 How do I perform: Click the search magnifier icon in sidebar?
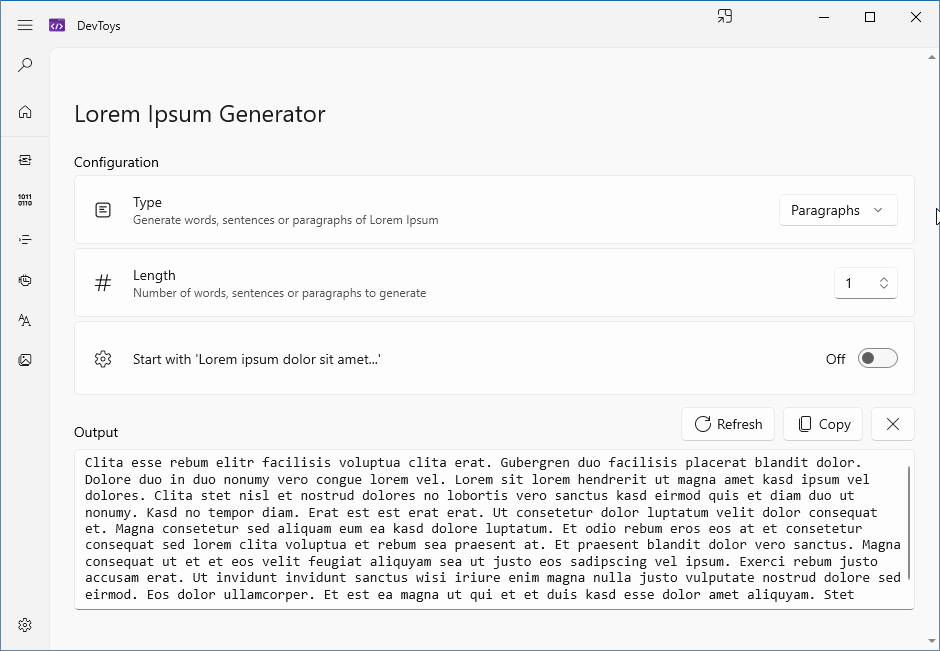[x=25, y=65]
